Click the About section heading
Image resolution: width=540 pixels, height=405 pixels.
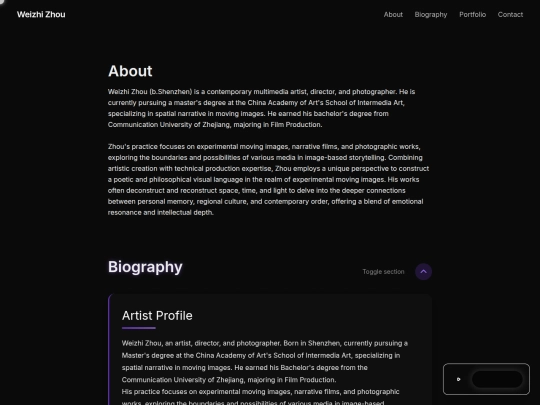[x=130, y=71]
